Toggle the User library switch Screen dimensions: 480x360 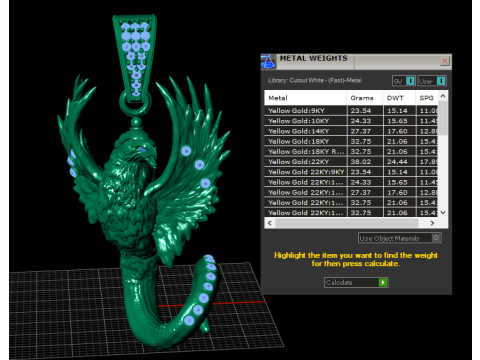coord(441,81)
